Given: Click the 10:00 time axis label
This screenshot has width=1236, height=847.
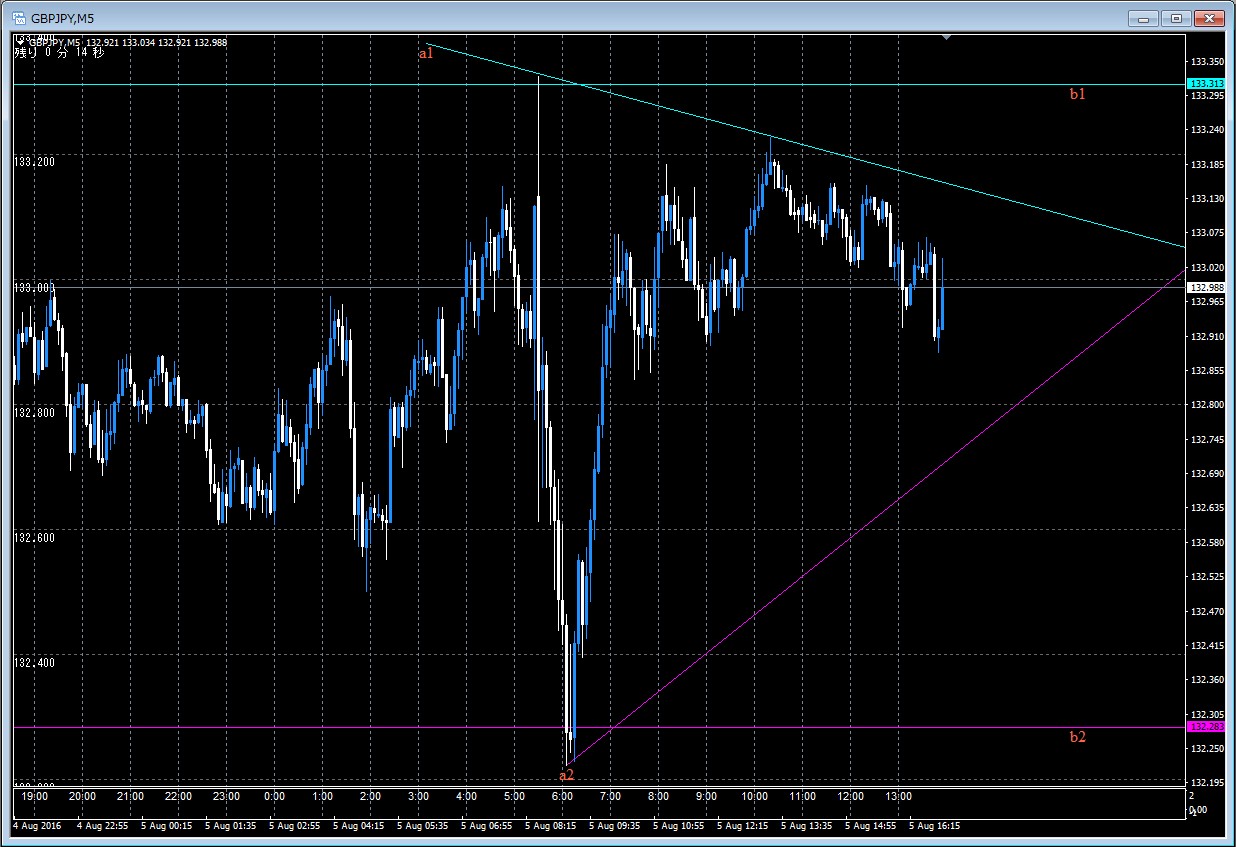Looking at the screenshot, I should pyautogui.click(x=754, y=797).
